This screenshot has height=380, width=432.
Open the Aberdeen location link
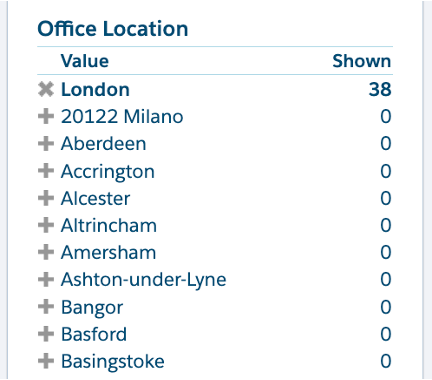104,144
